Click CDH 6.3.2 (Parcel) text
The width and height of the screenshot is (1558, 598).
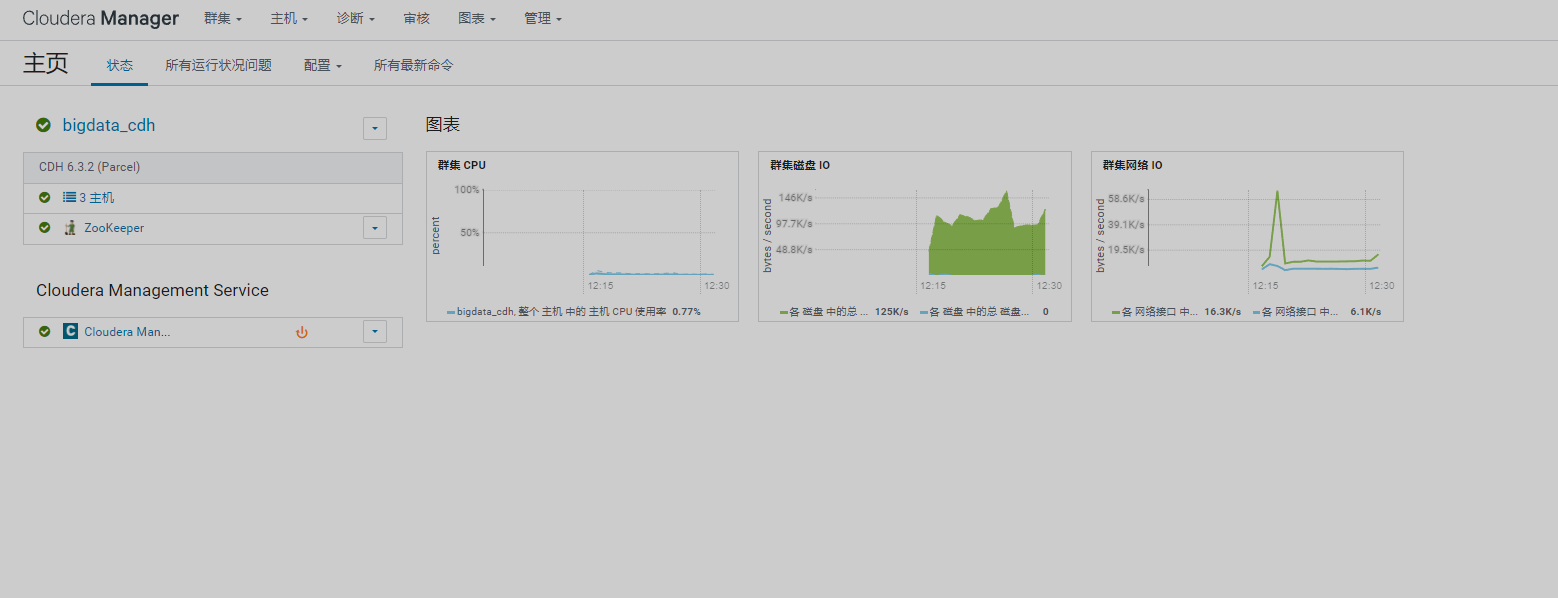click(x=89, y=167)
